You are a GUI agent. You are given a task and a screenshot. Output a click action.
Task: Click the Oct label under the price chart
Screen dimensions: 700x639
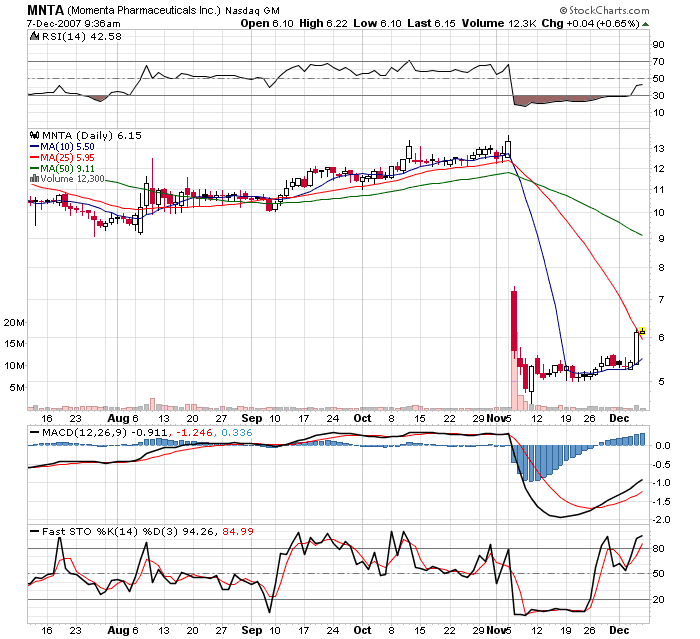point(362,418)
